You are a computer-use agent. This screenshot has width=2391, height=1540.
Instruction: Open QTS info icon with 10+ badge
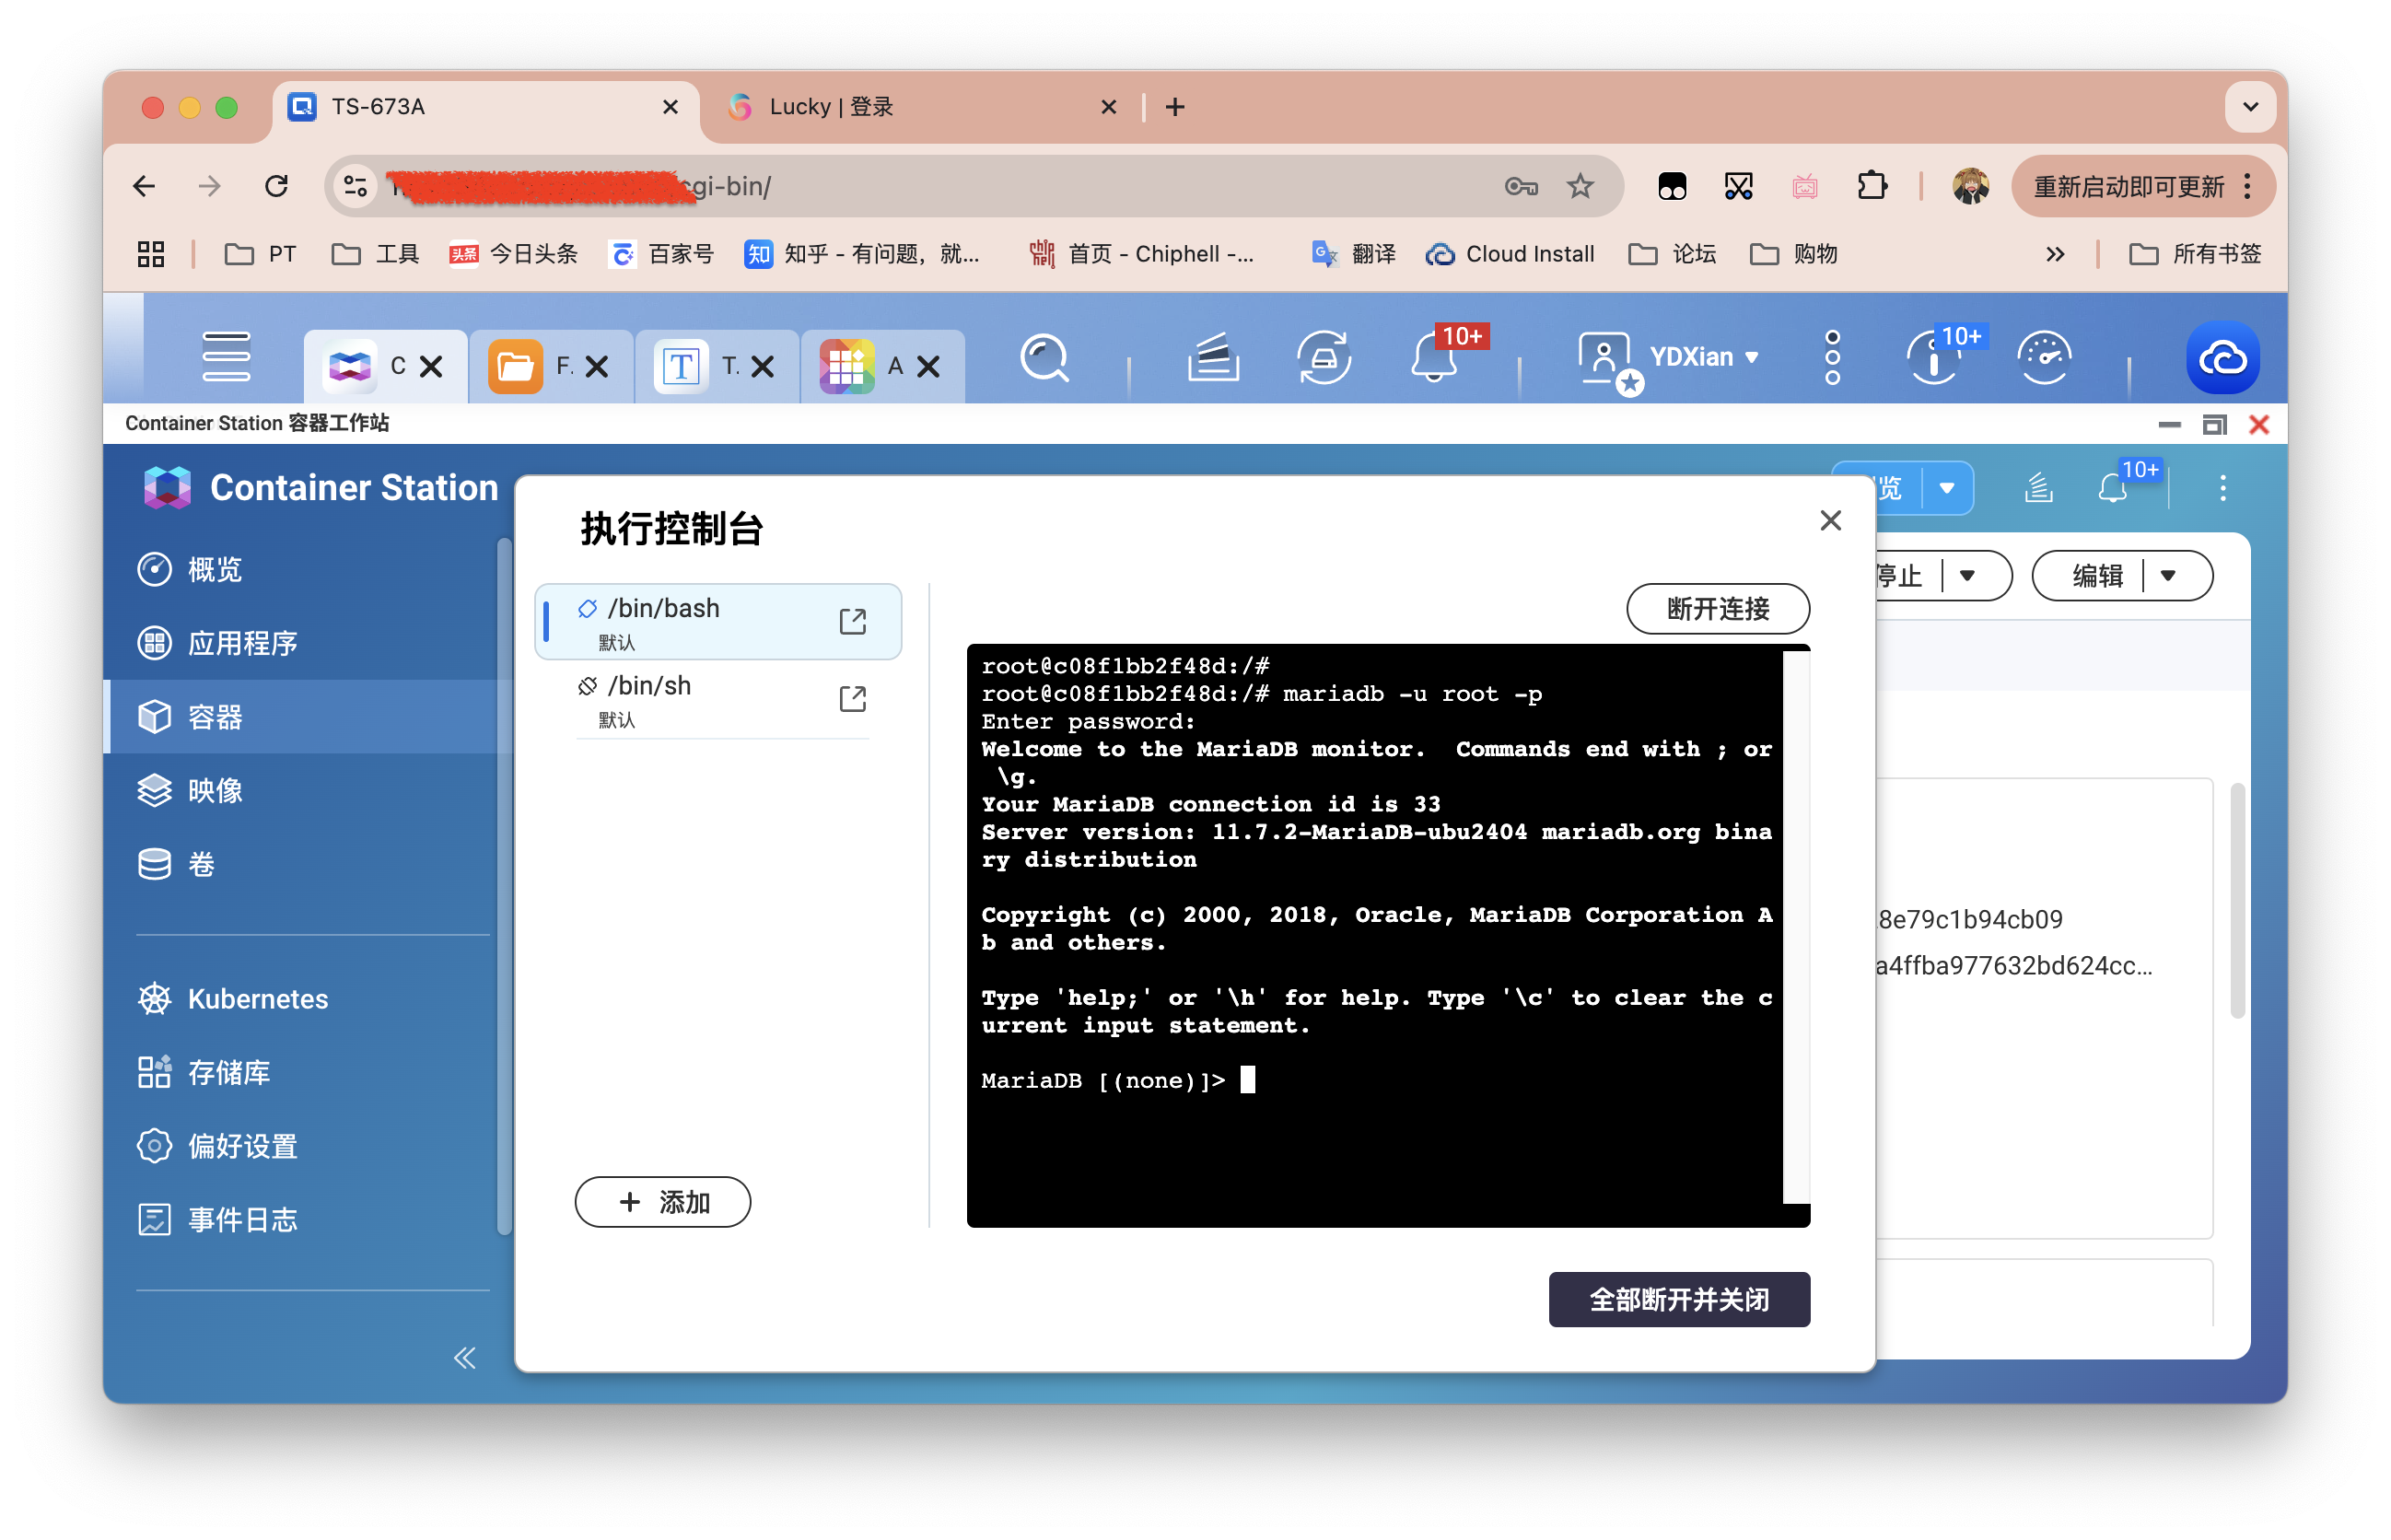tap(1935, 357)
